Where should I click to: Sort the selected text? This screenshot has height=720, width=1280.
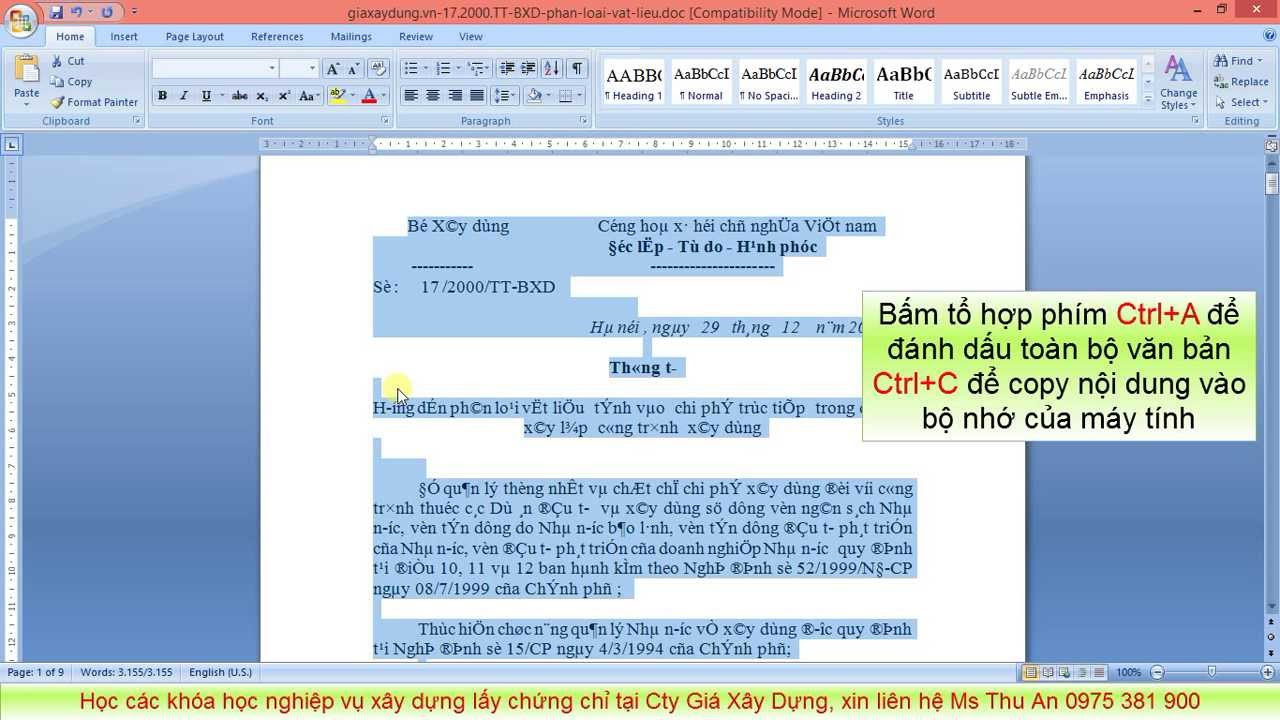coord(553,68)
